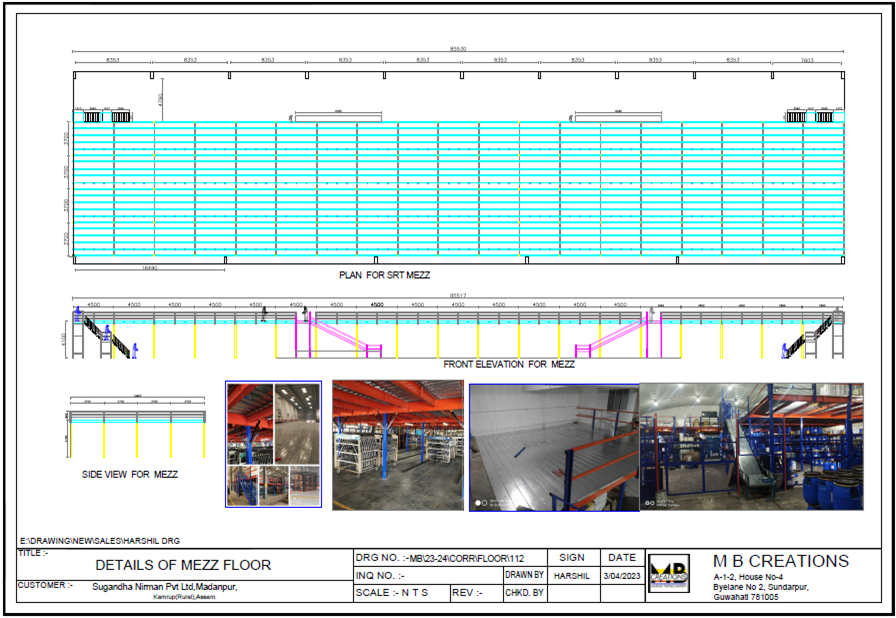Click the left magenta staircase in front elevation

point(342,336)
